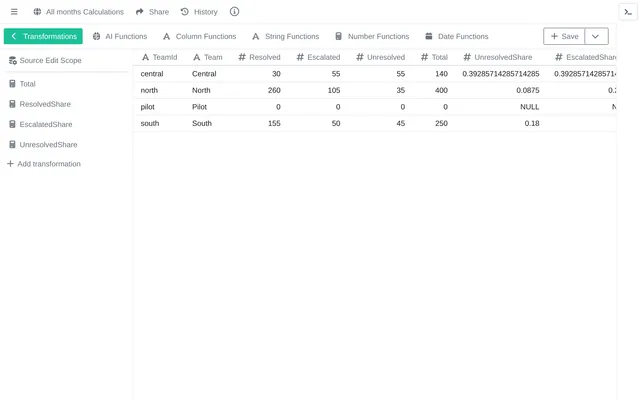Image resolution: width=640 pixels, height=400 pixels.
Task: Click the Total value 140
Action: tap(441, 74)
